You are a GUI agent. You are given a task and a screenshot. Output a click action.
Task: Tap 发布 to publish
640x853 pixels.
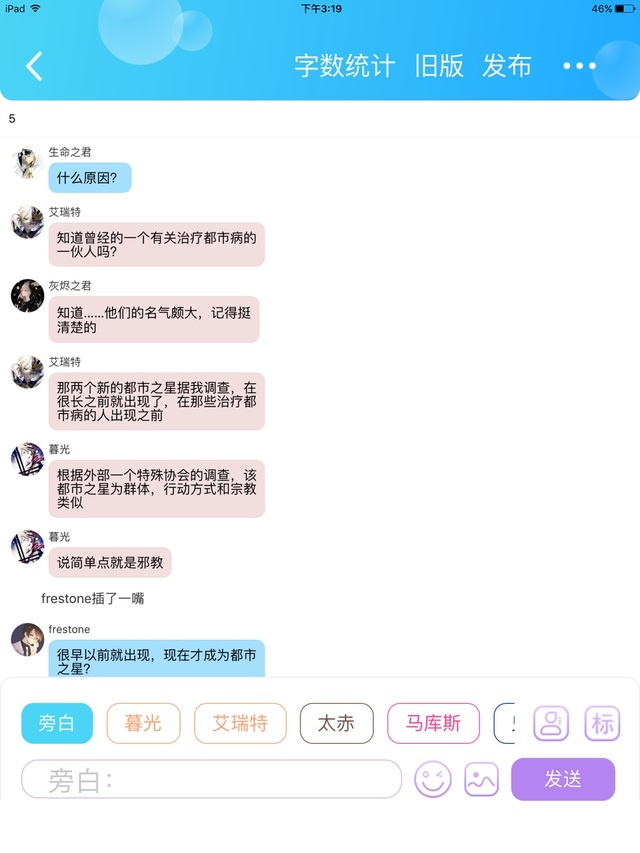click(507, 66)
